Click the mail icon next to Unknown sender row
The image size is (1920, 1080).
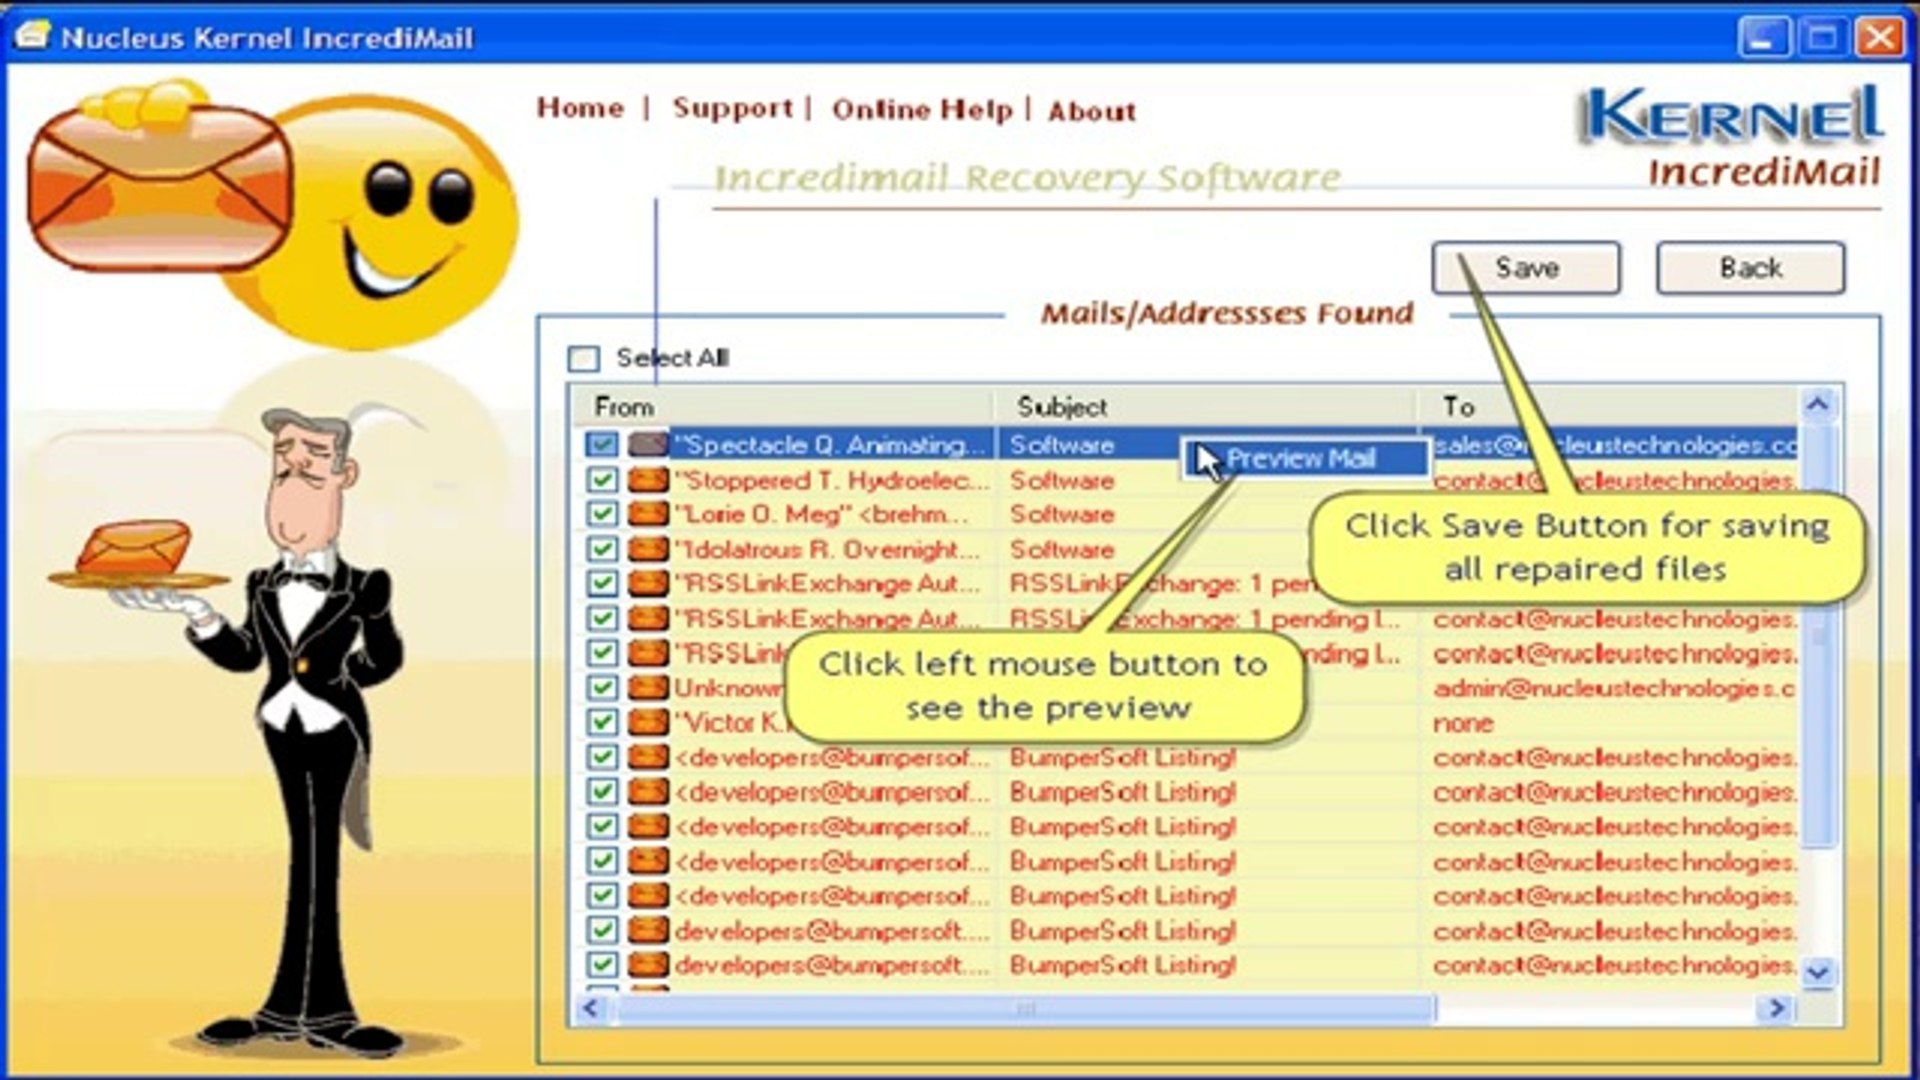tap(648, 688)
